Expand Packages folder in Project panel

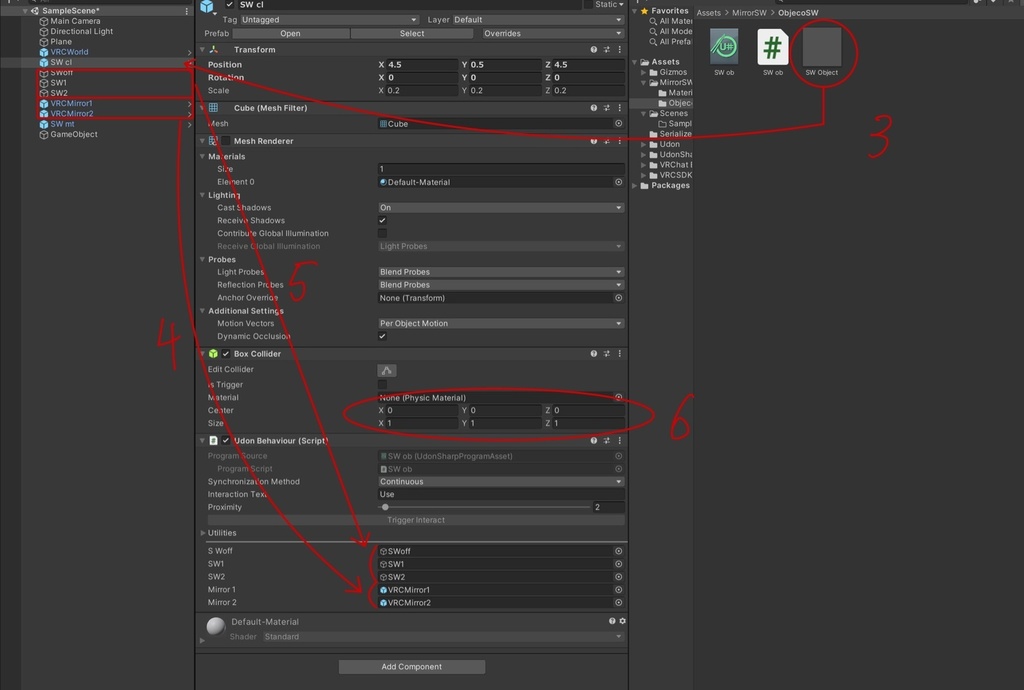point(635,185)
